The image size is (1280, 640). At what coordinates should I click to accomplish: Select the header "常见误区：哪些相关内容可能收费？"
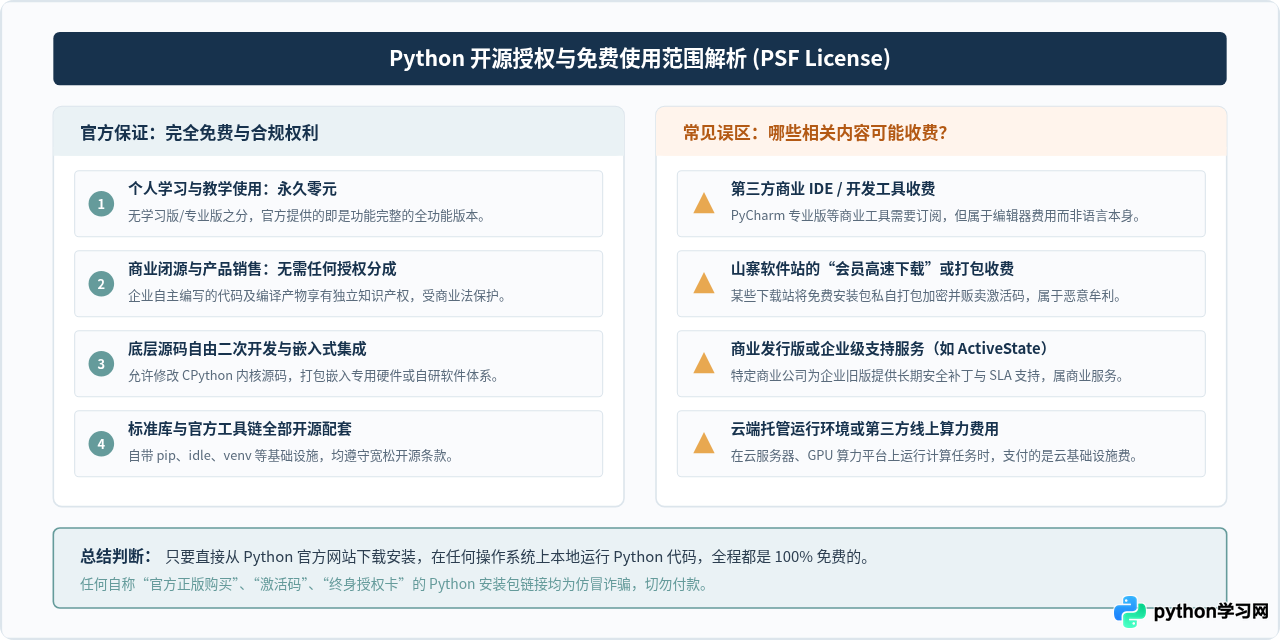point(815,133)
